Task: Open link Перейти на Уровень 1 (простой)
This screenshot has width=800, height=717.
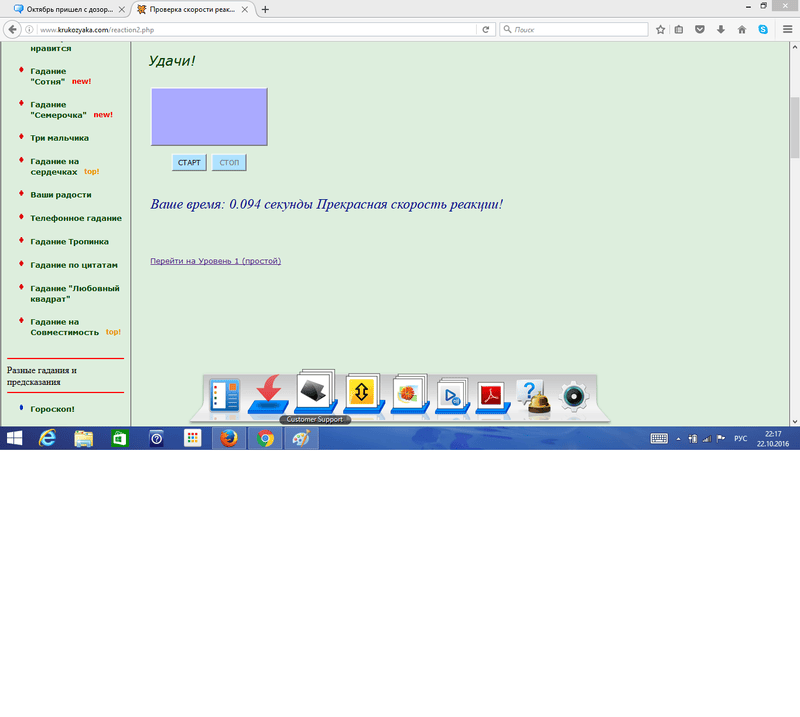Action: pos(215,261)
